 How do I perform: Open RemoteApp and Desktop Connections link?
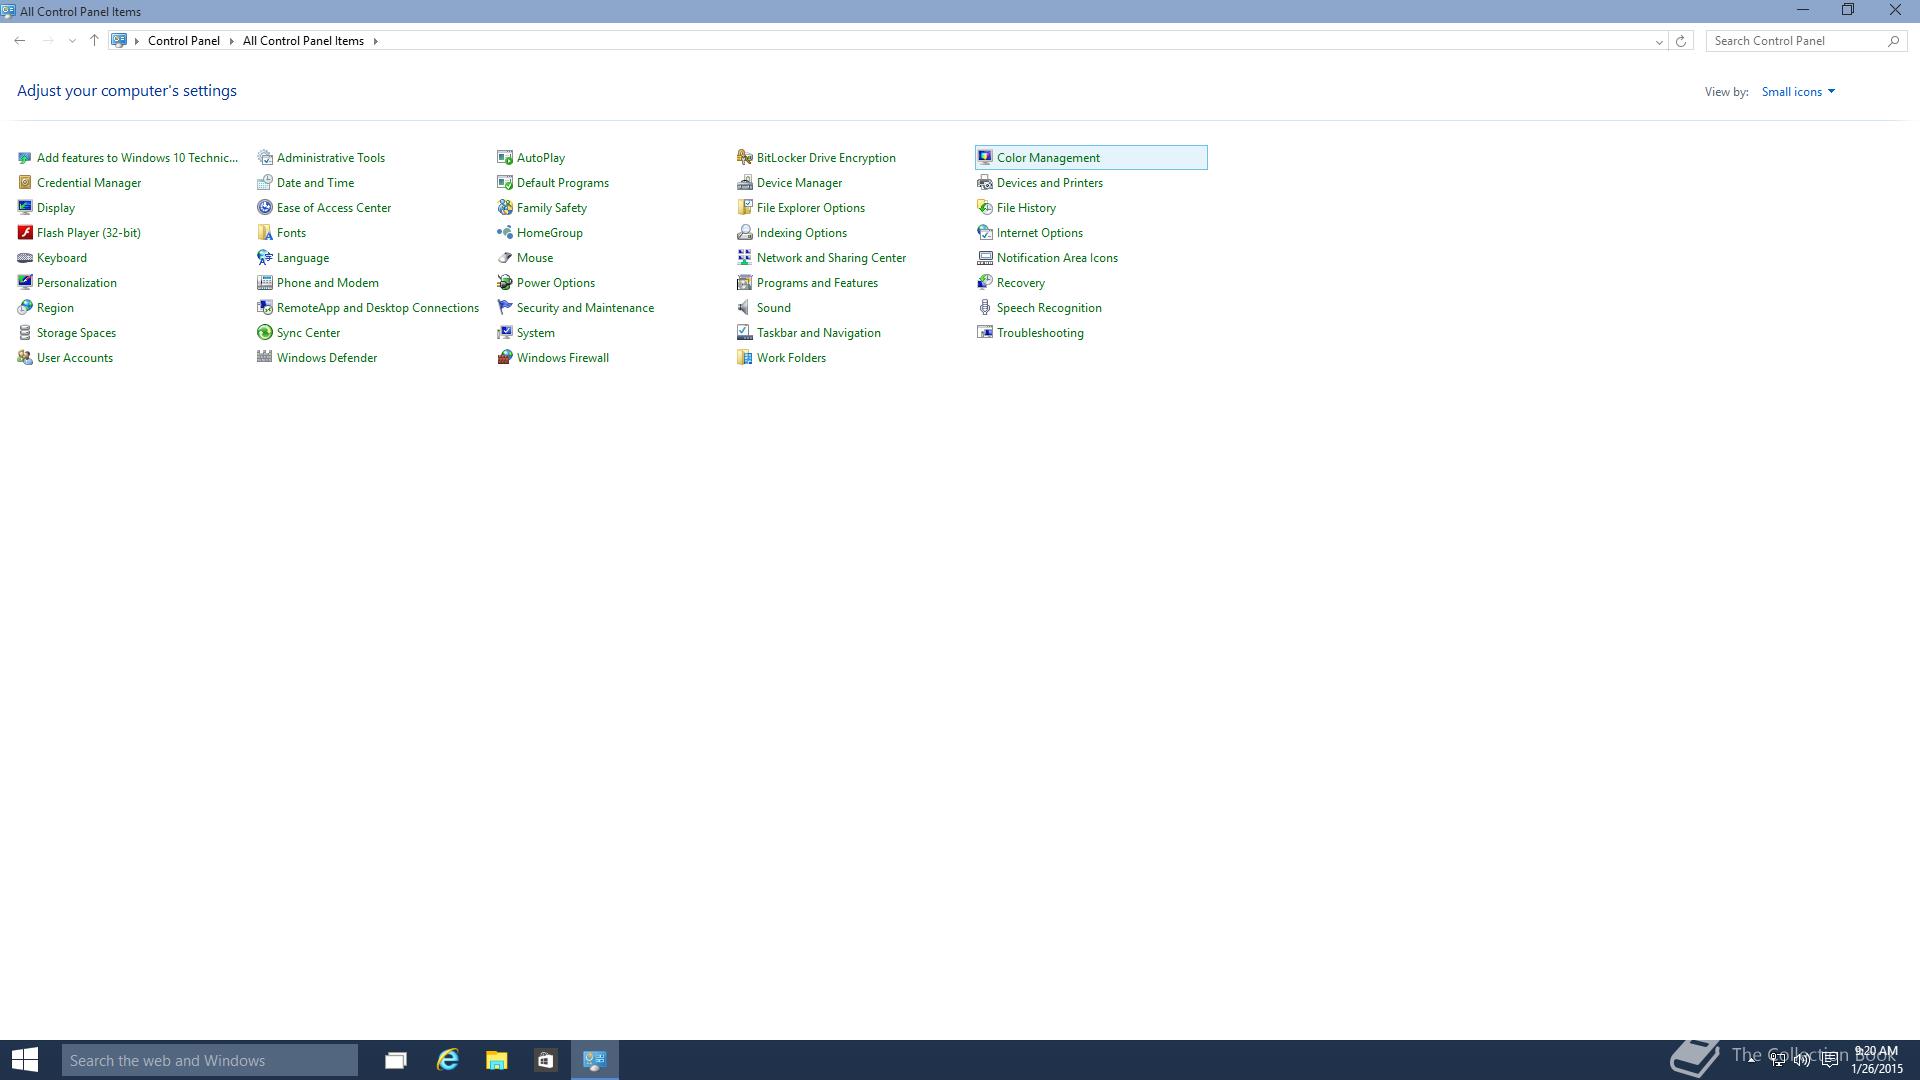coord(378,307)
